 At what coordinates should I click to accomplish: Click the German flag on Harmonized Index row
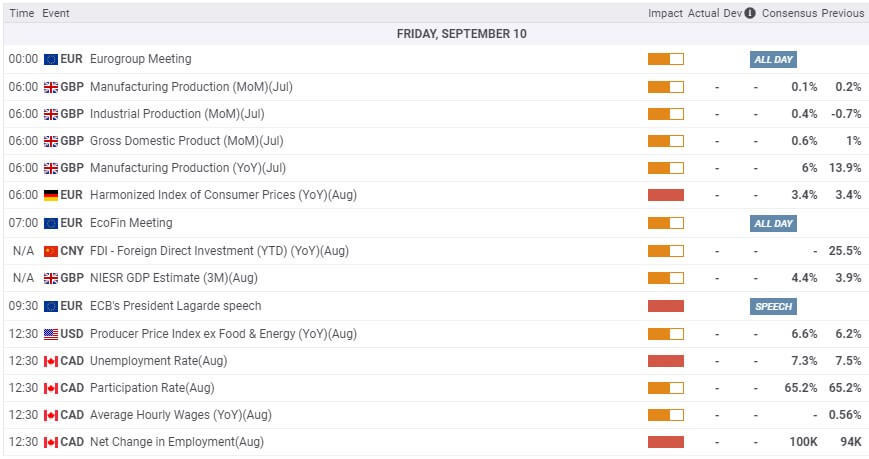click(x=51, y=195)
